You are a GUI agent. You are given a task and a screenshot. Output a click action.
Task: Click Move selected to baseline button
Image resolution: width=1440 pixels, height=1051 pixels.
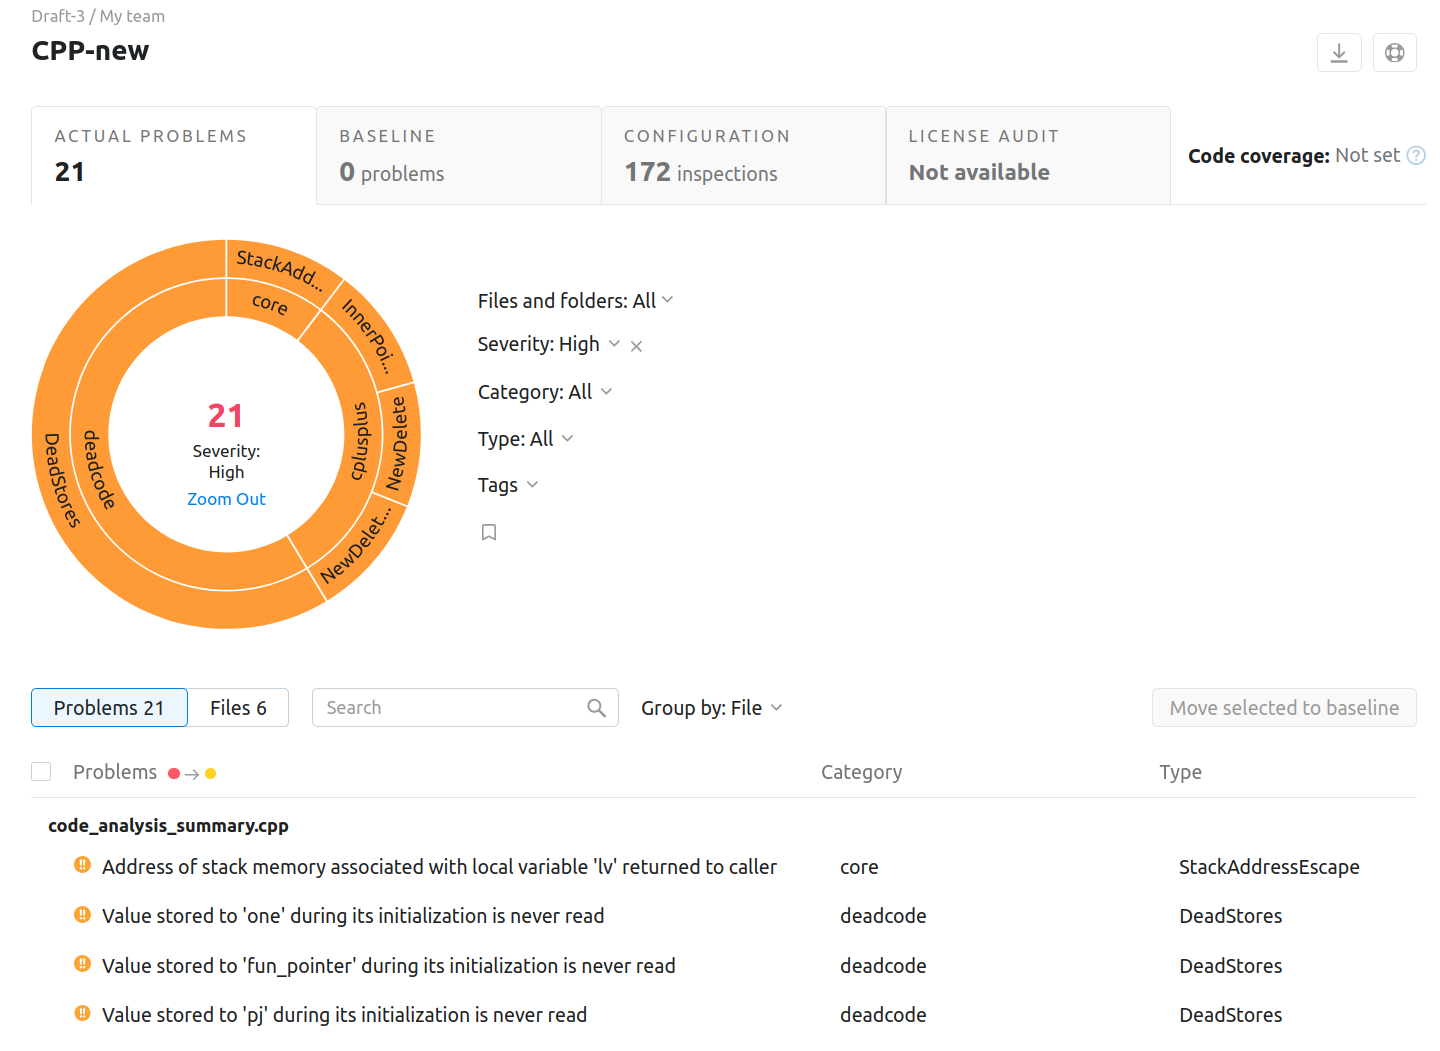[x=1283, y=708]
